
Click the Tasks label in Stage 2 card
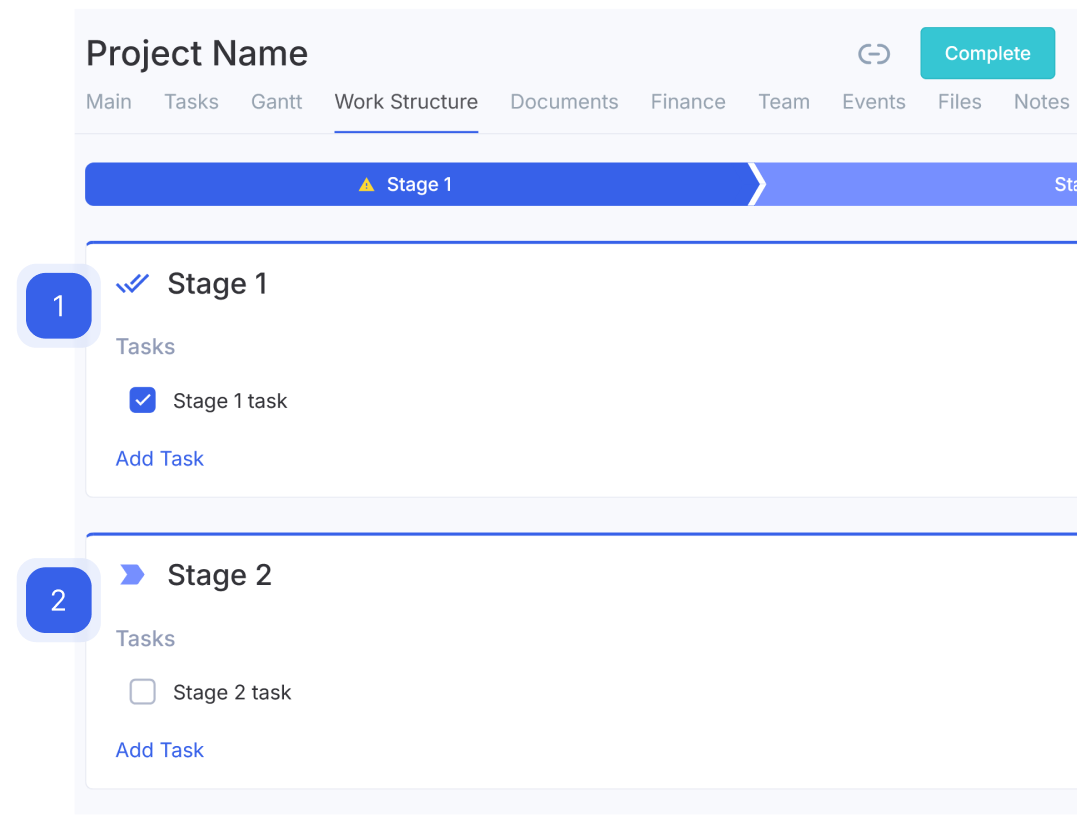(145, 638)
